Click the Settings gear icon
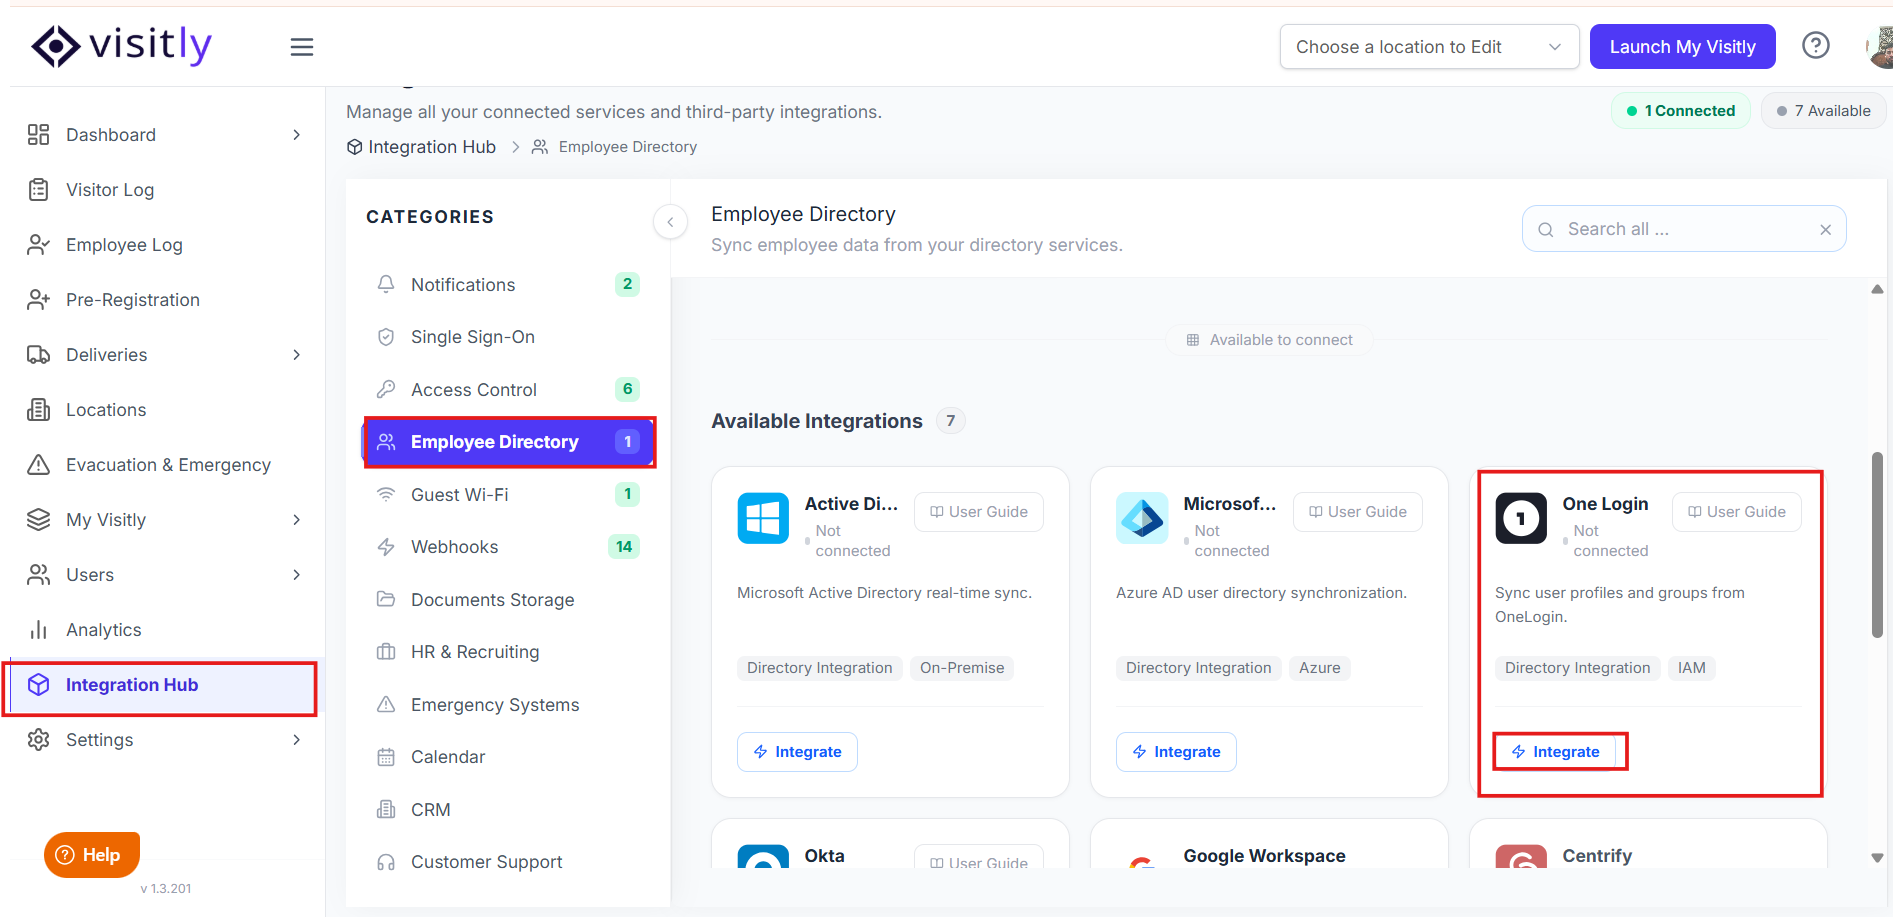Image resolution: width=1893 pixels, height=917 pixels. (x=38, y=740)
